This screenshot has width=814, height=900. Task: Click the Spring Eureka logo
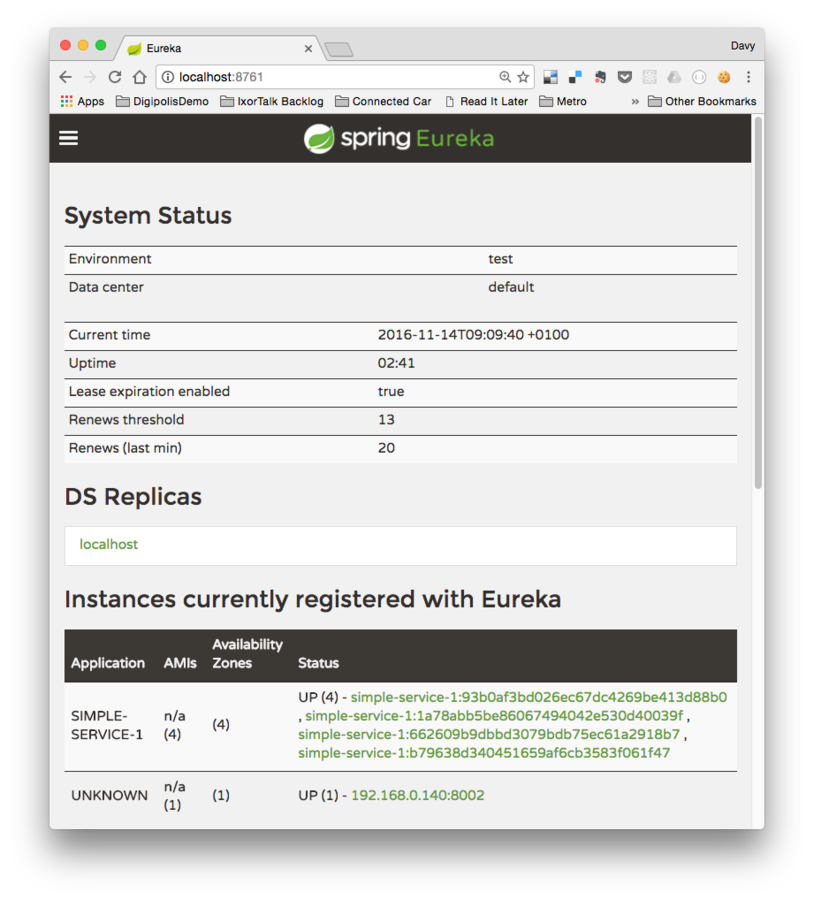click(399, 138)
